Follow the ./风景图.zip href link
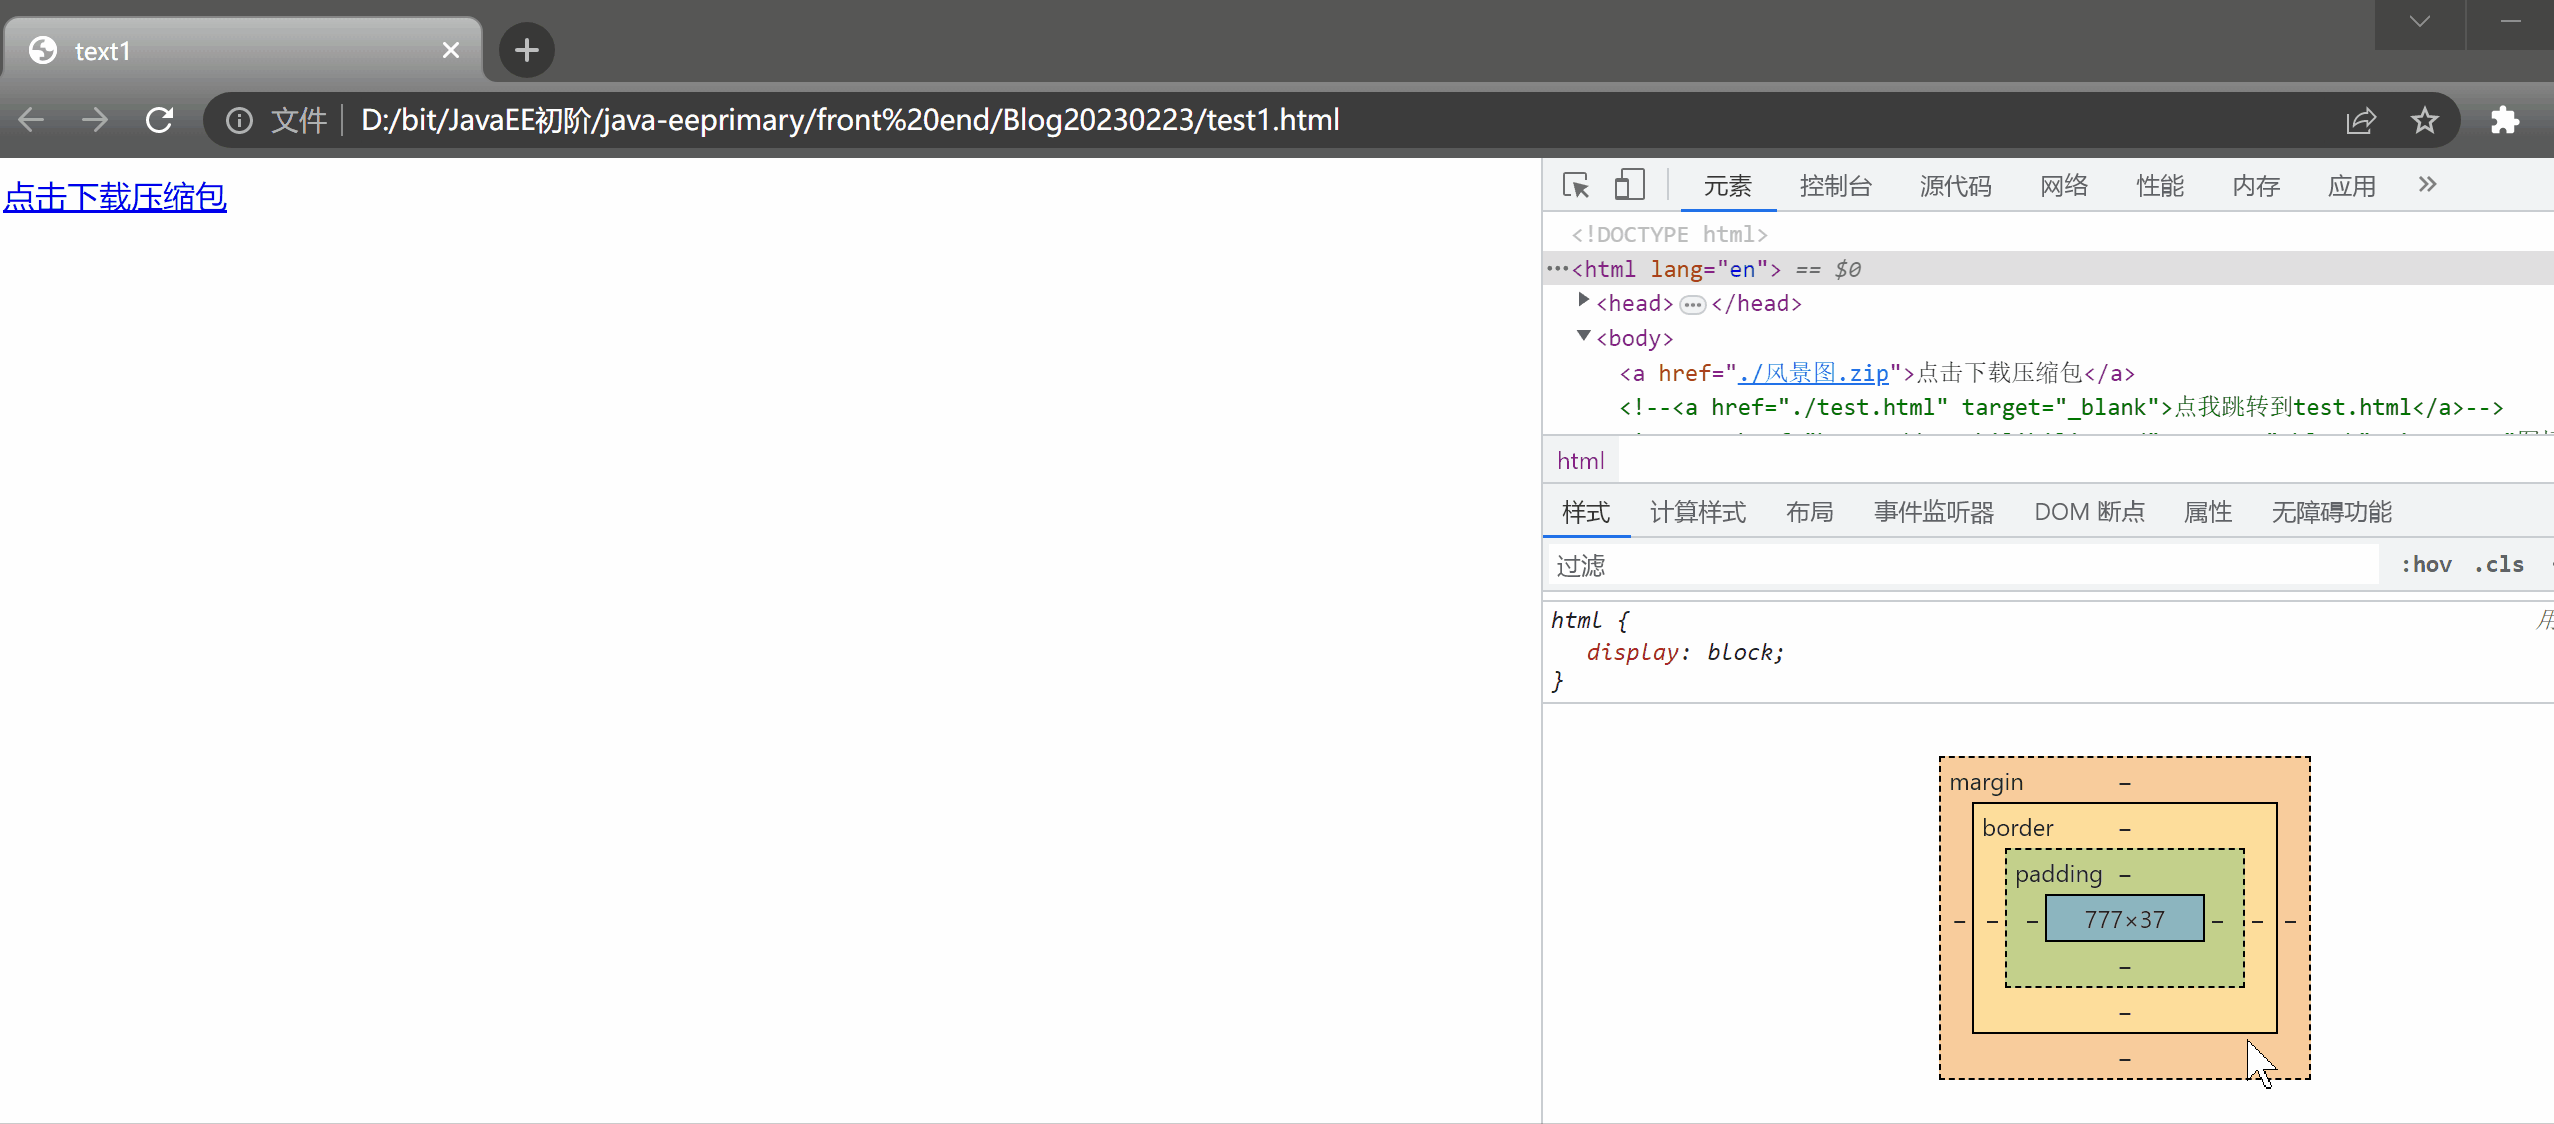Viewport: 2554px width, 1124px height. coord(1813,373)
